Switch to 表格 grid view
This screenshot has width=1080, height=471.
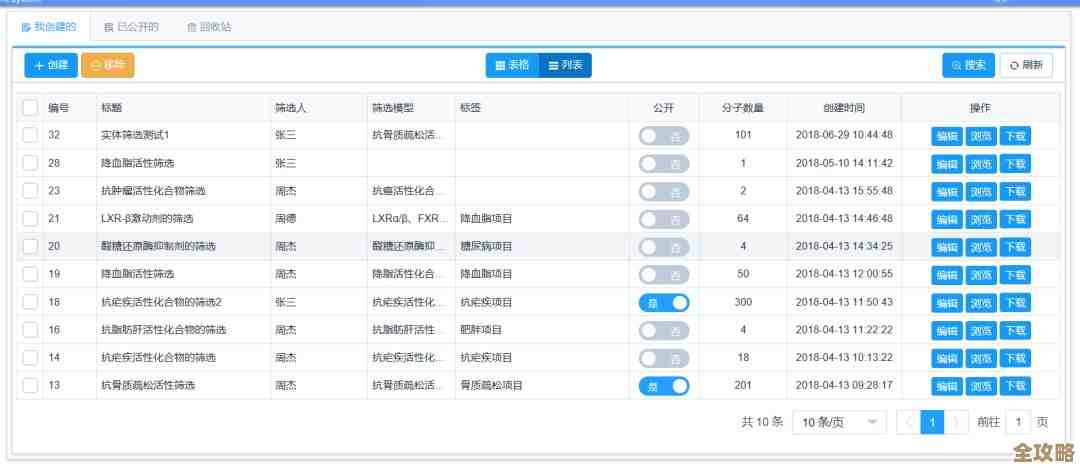point(512,65)
